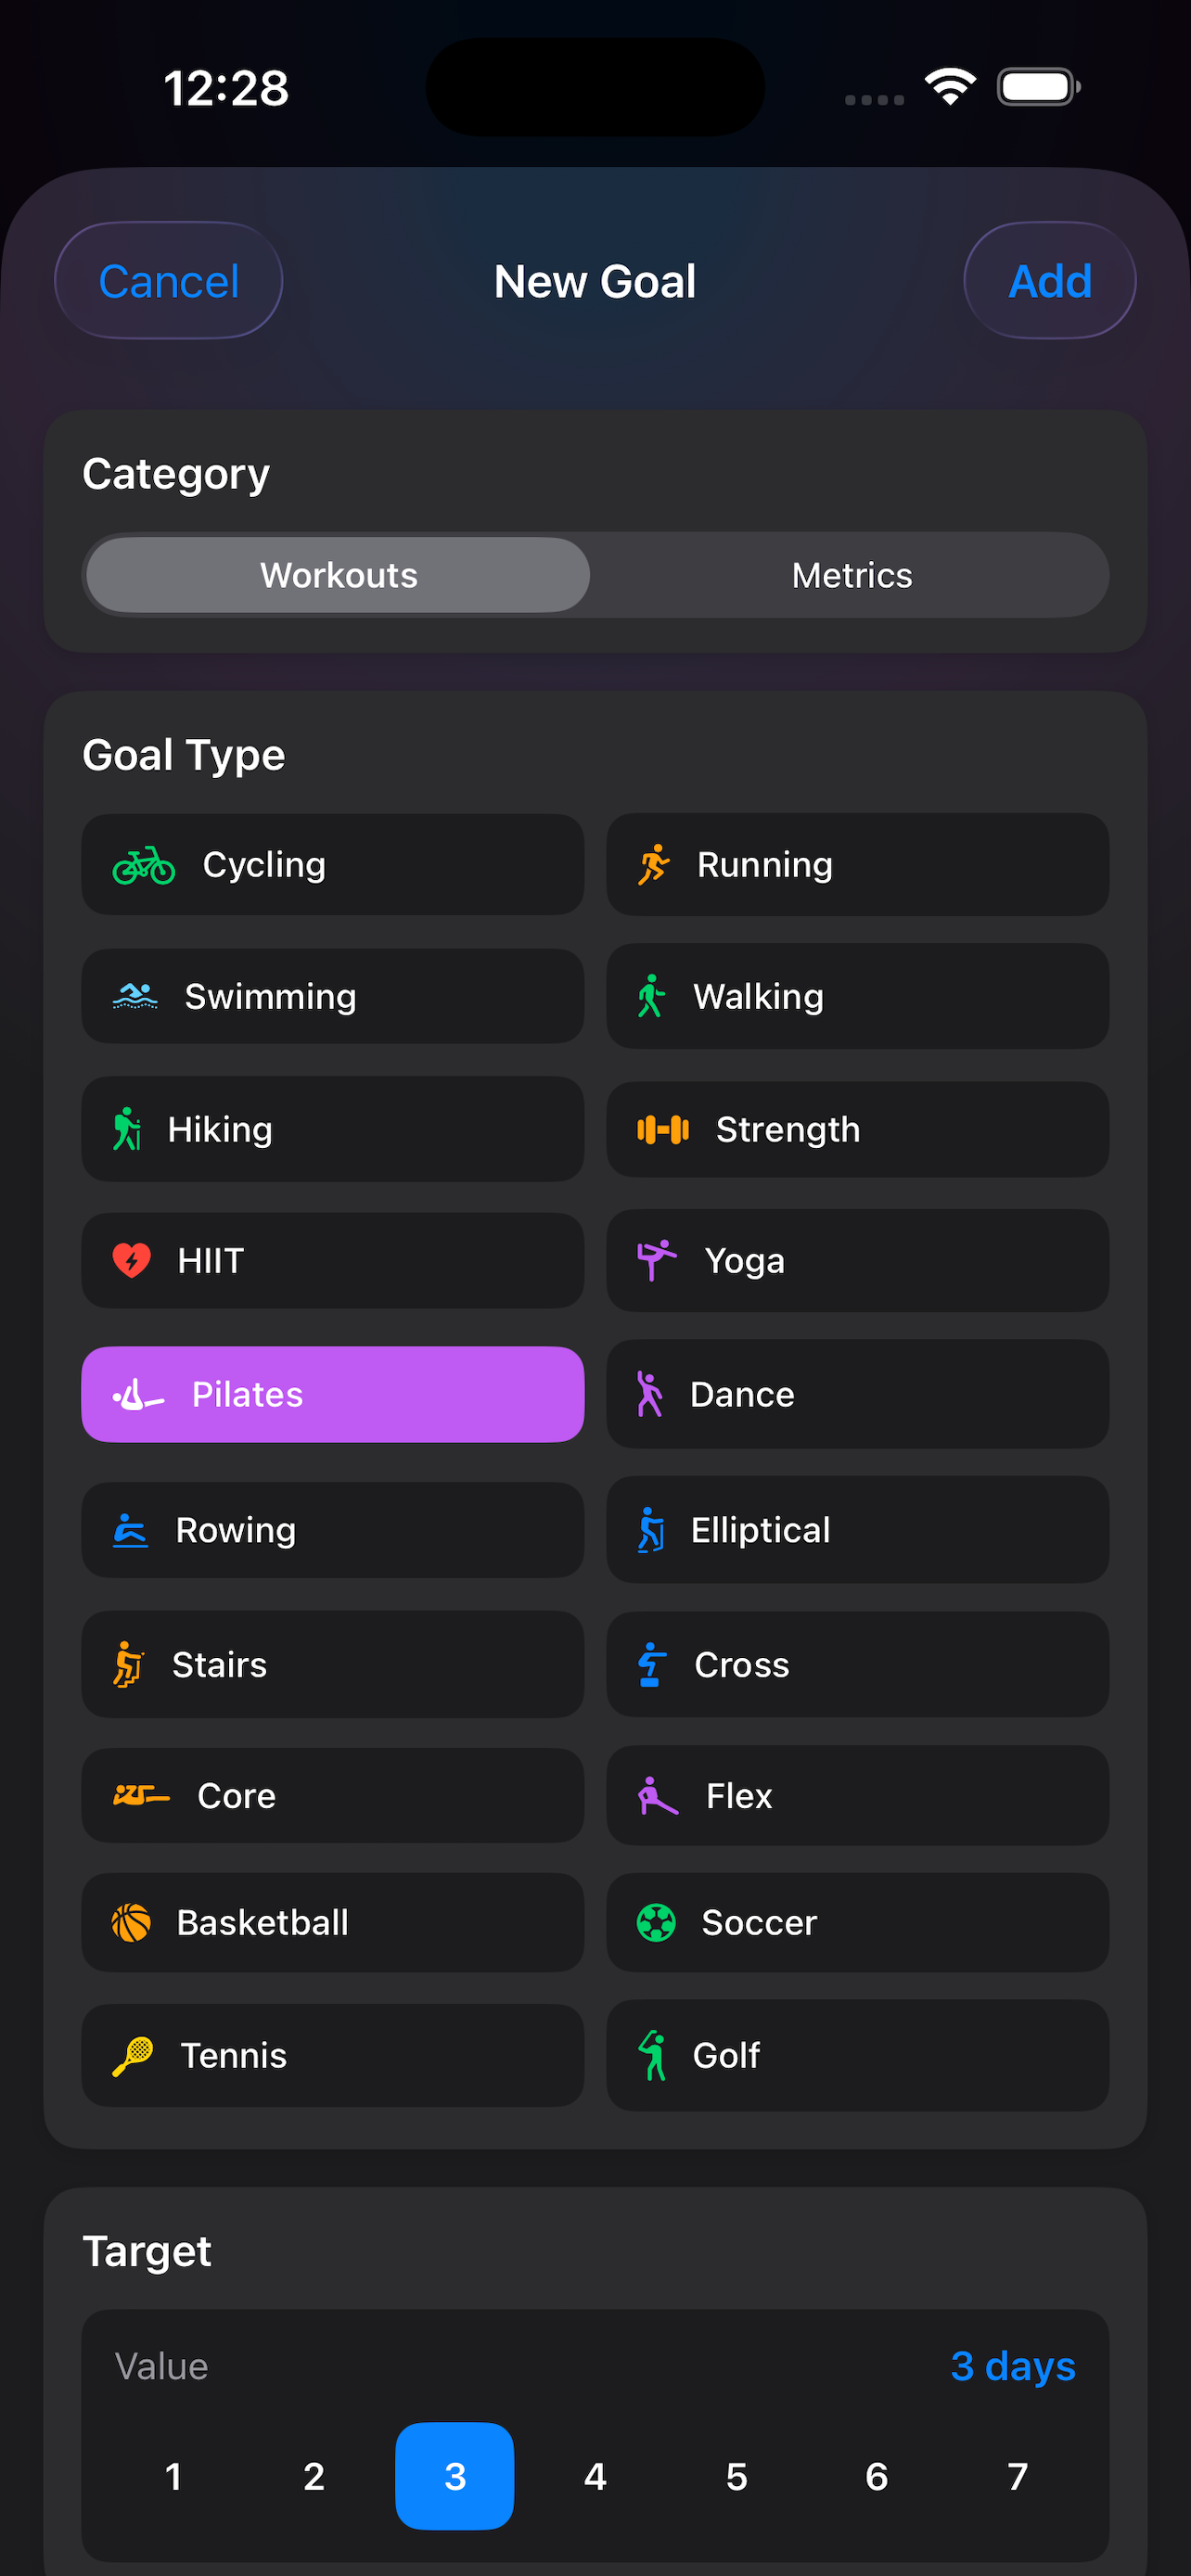Choose the Elliptical goal option

(x=856, y=1529)
